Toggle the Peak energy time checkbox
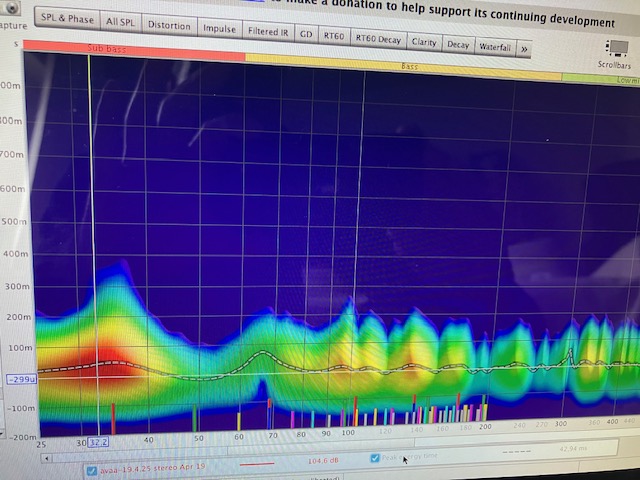This screenshot has width=640, height=480. pyautogui.click(x=375, y=459)
